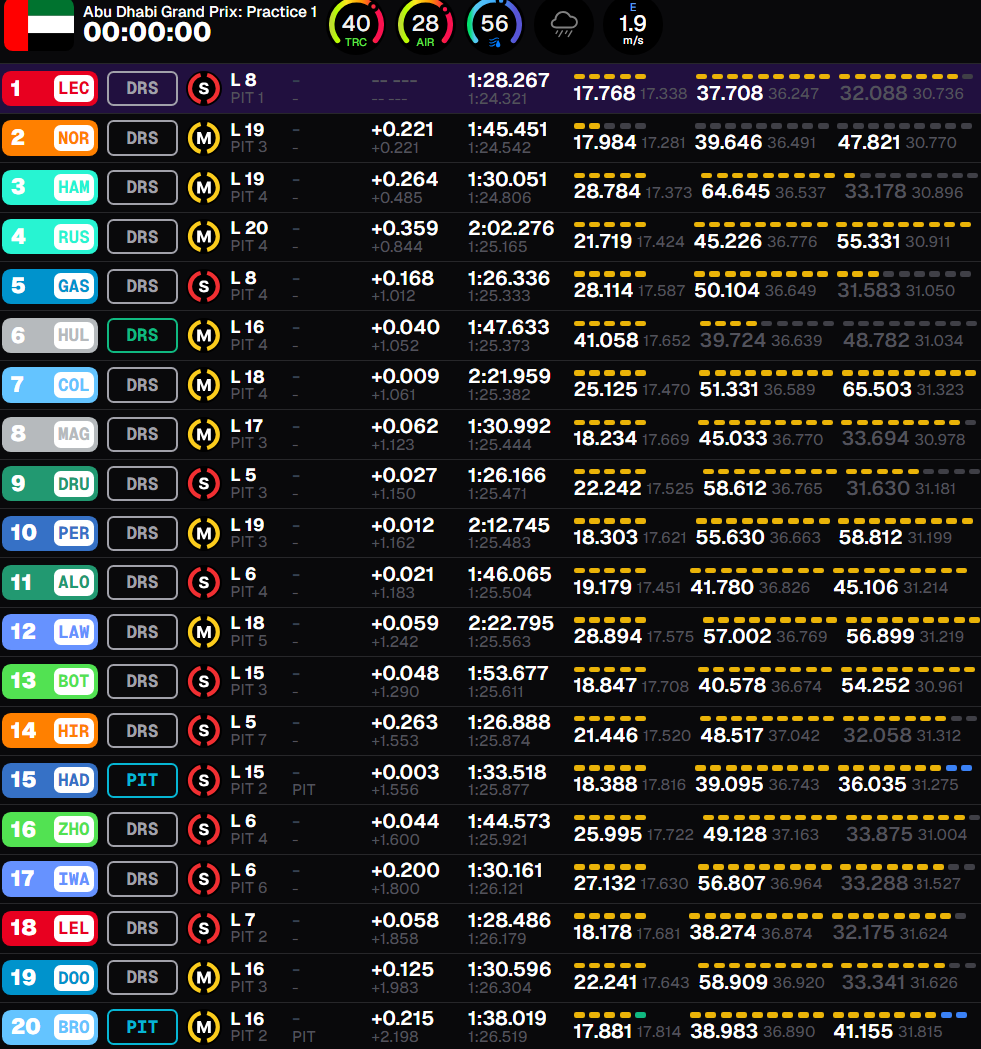Click COL's medium tyre icon
Viewport: 981px width, 1049px height.
(204, 385)
